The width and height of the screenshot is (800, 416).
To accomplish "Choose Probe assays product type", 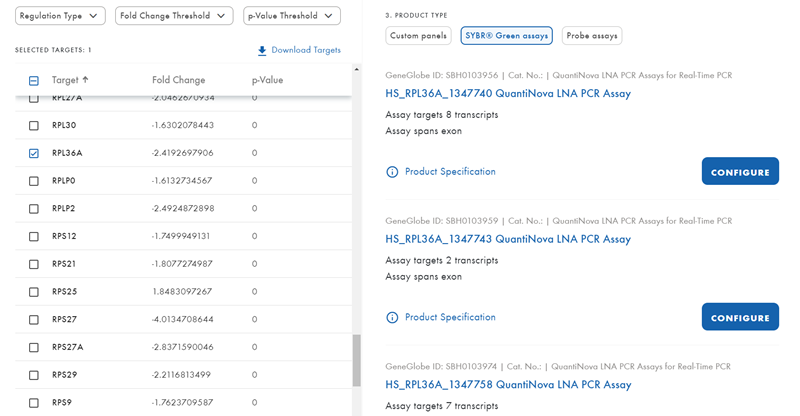I will [592, 36].
